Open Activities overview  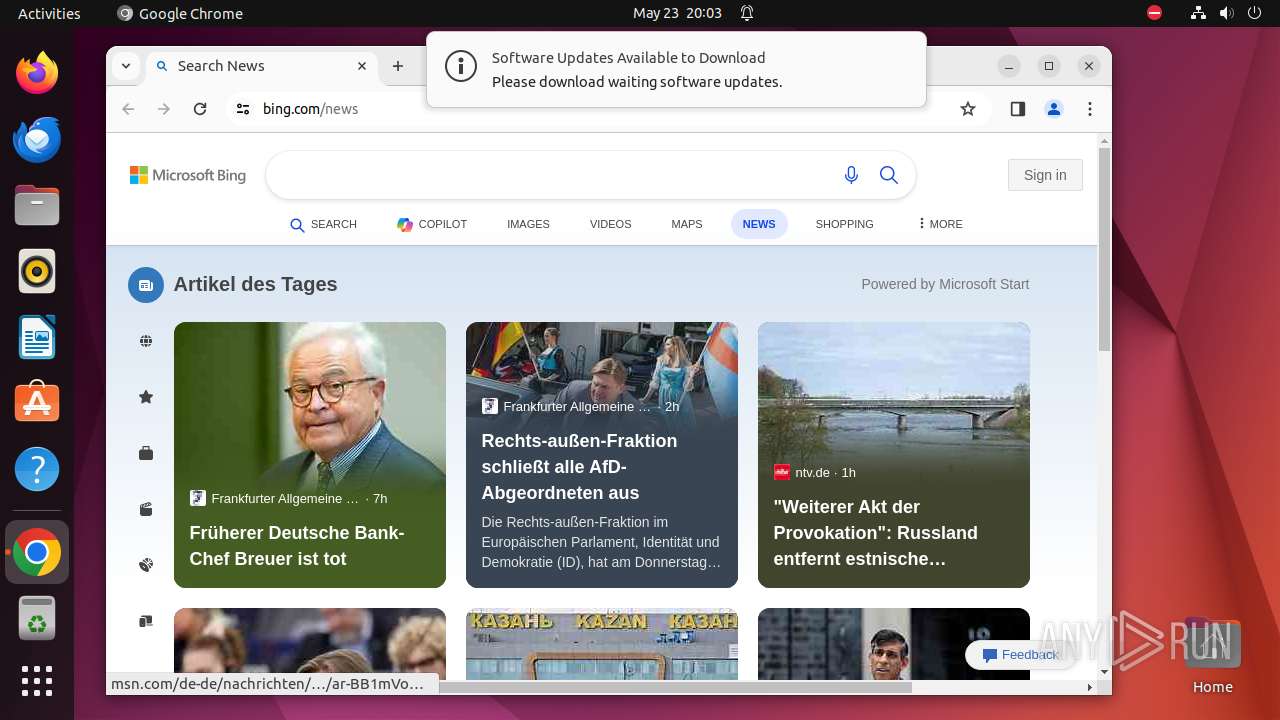click(x=49, y=13)
